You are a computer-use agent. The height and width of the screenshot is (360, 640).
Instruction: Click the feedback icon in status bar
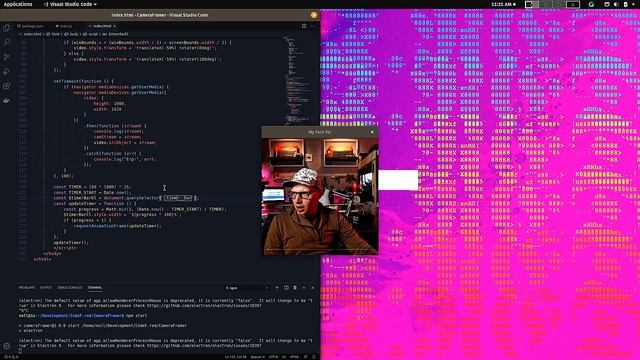[x=306, y=357]
